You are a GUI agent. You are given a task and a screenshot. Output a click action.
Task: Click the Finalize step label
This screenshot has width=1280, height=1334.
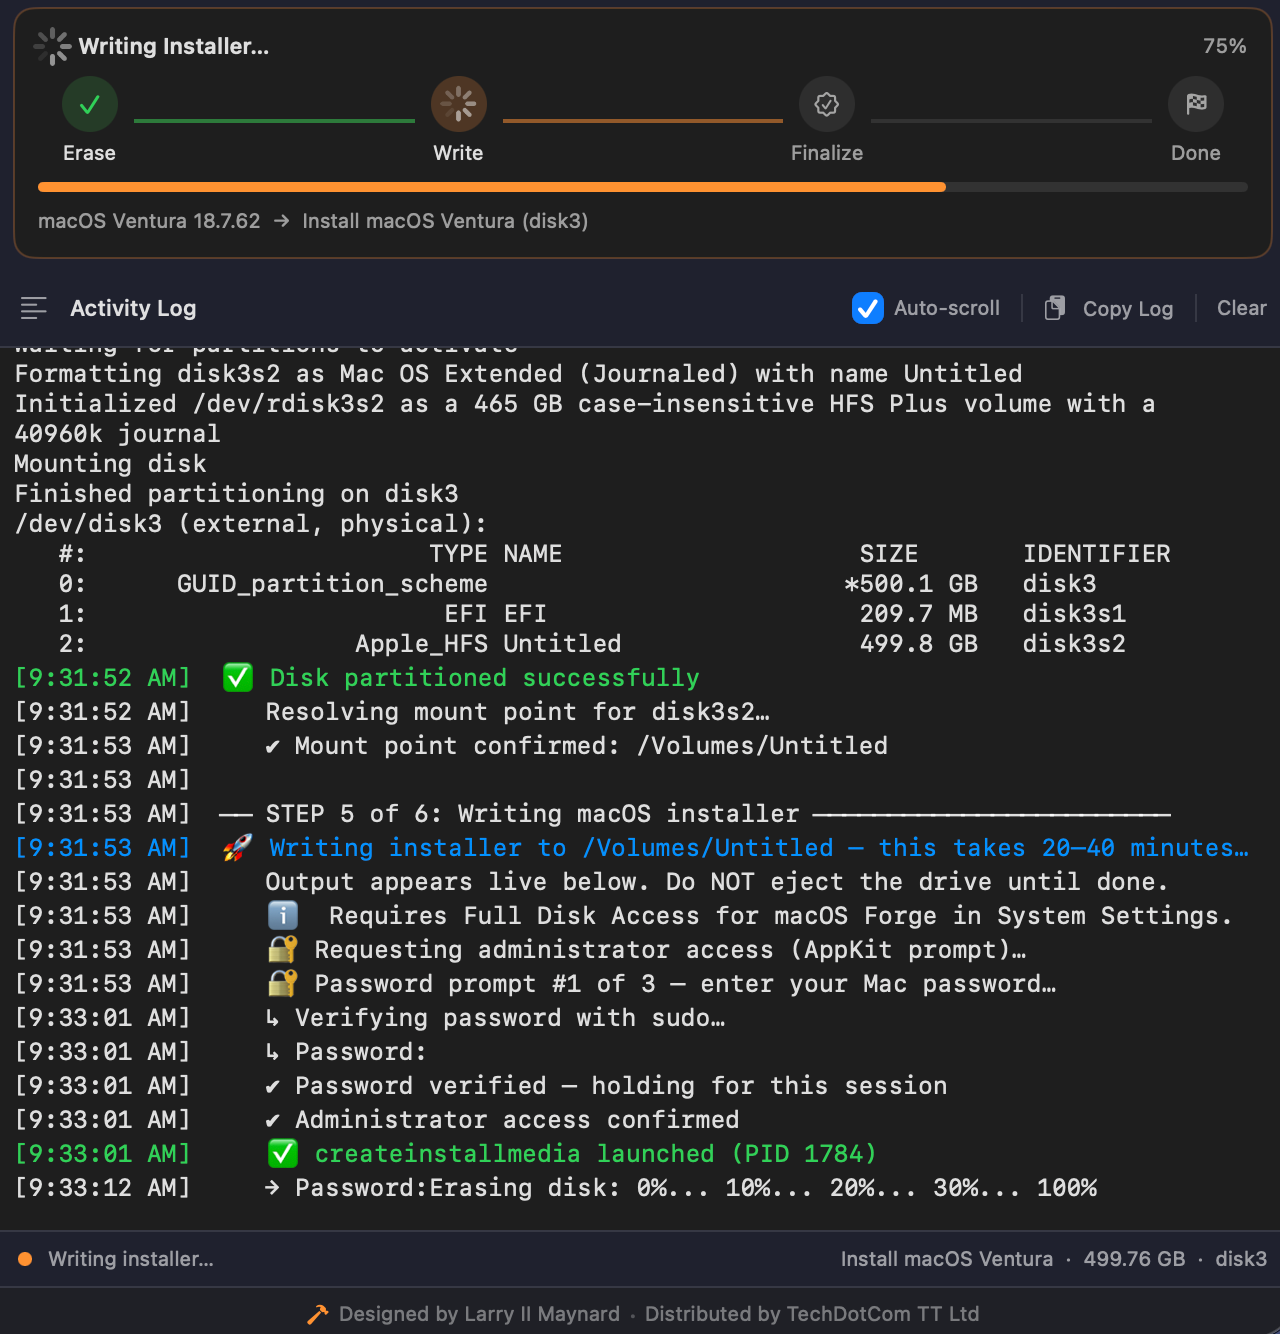pos(827,153)
